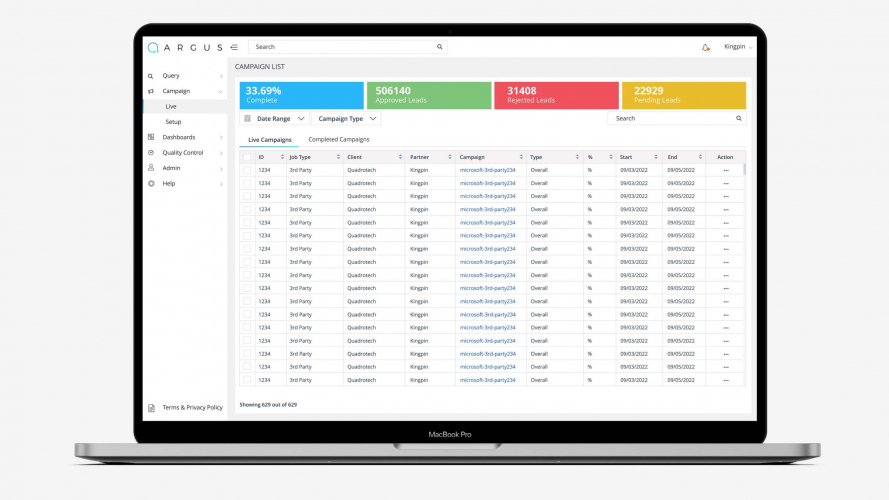Toggle the sidebar with the hamburger icon
The width and height of the screenshot is (889, 500).
point(234,47)
